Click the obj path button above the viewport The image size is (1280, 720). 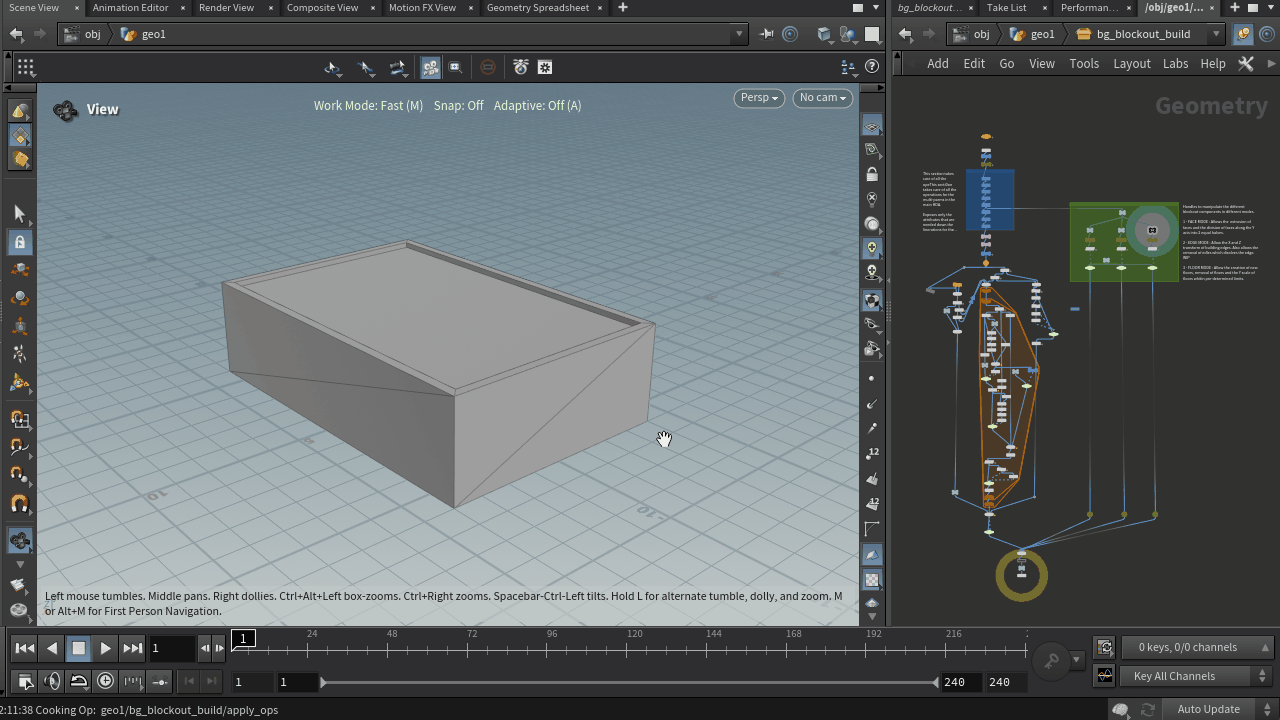click(82, 34)
